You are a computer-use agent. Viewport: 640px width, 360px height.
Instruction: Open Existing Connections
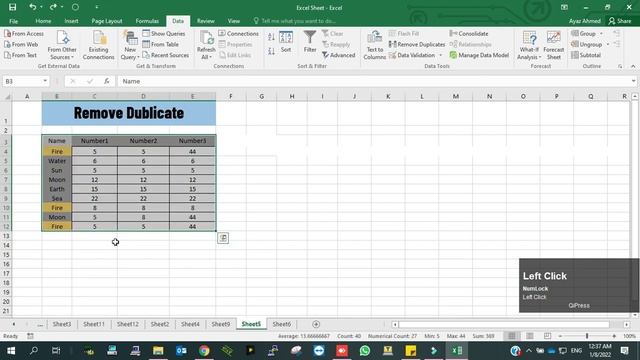(x=98, y=45)
